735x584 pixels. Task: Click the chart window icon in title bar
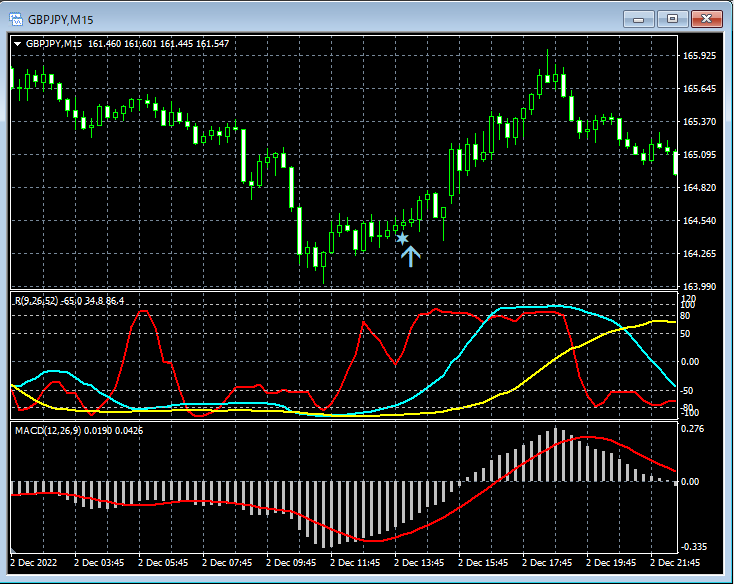coord(15,19)
